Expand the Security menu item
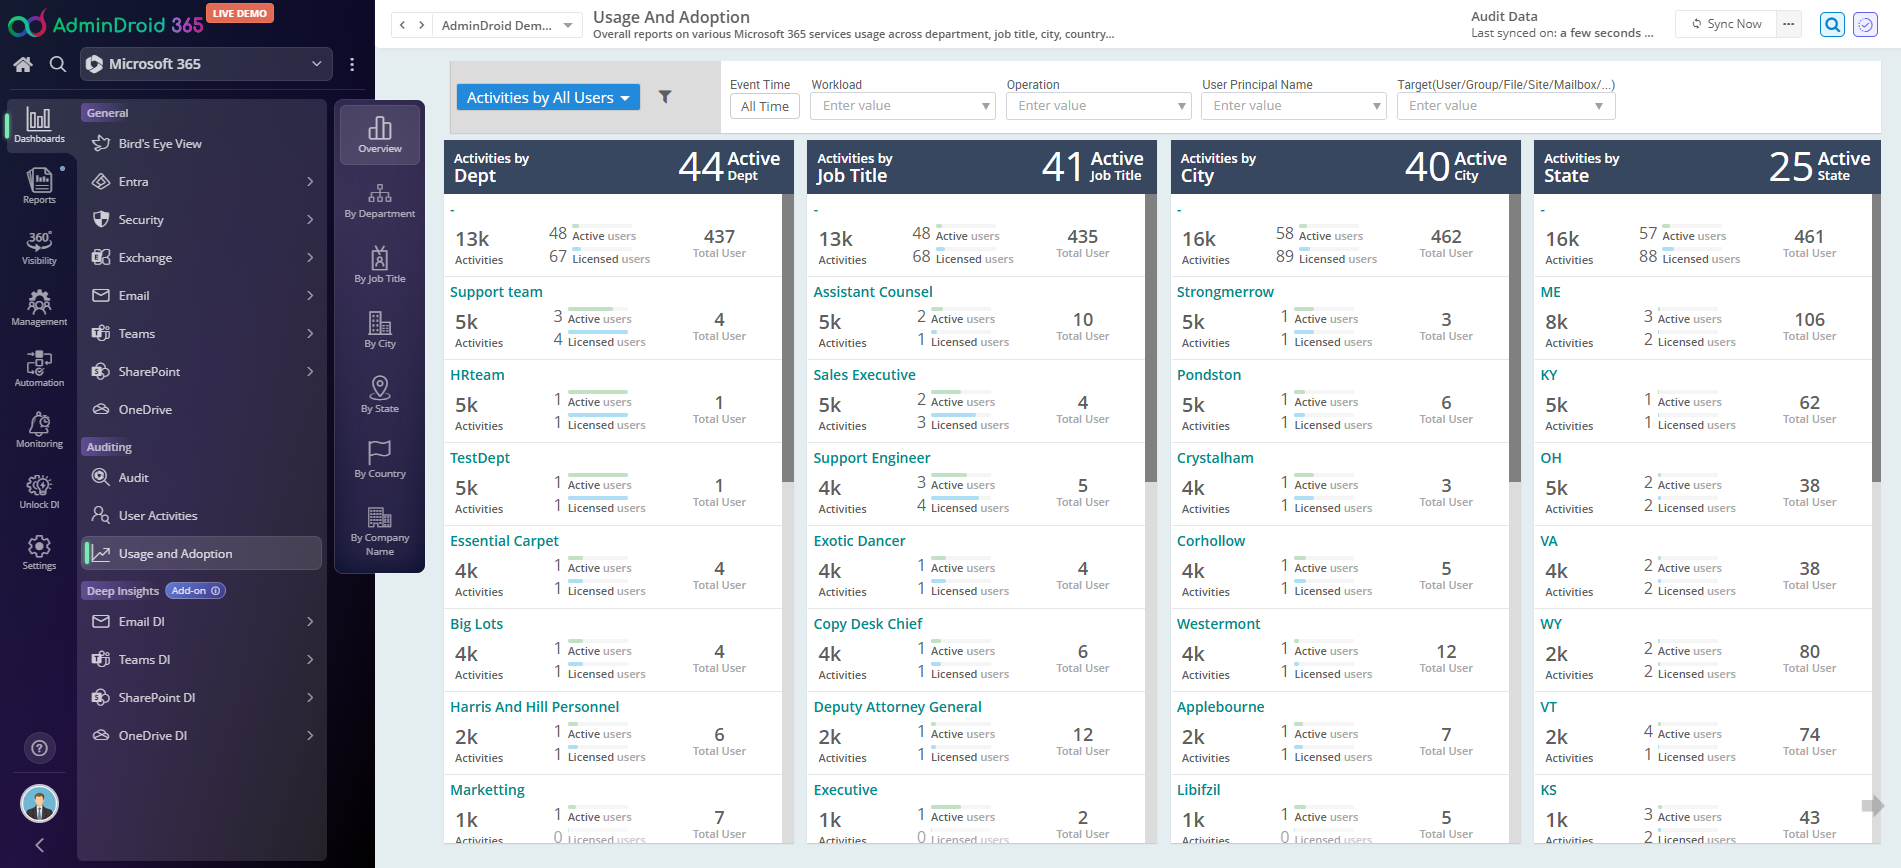Image resolution: width=1901 pixels, height=868 pixels. (202, 220)
